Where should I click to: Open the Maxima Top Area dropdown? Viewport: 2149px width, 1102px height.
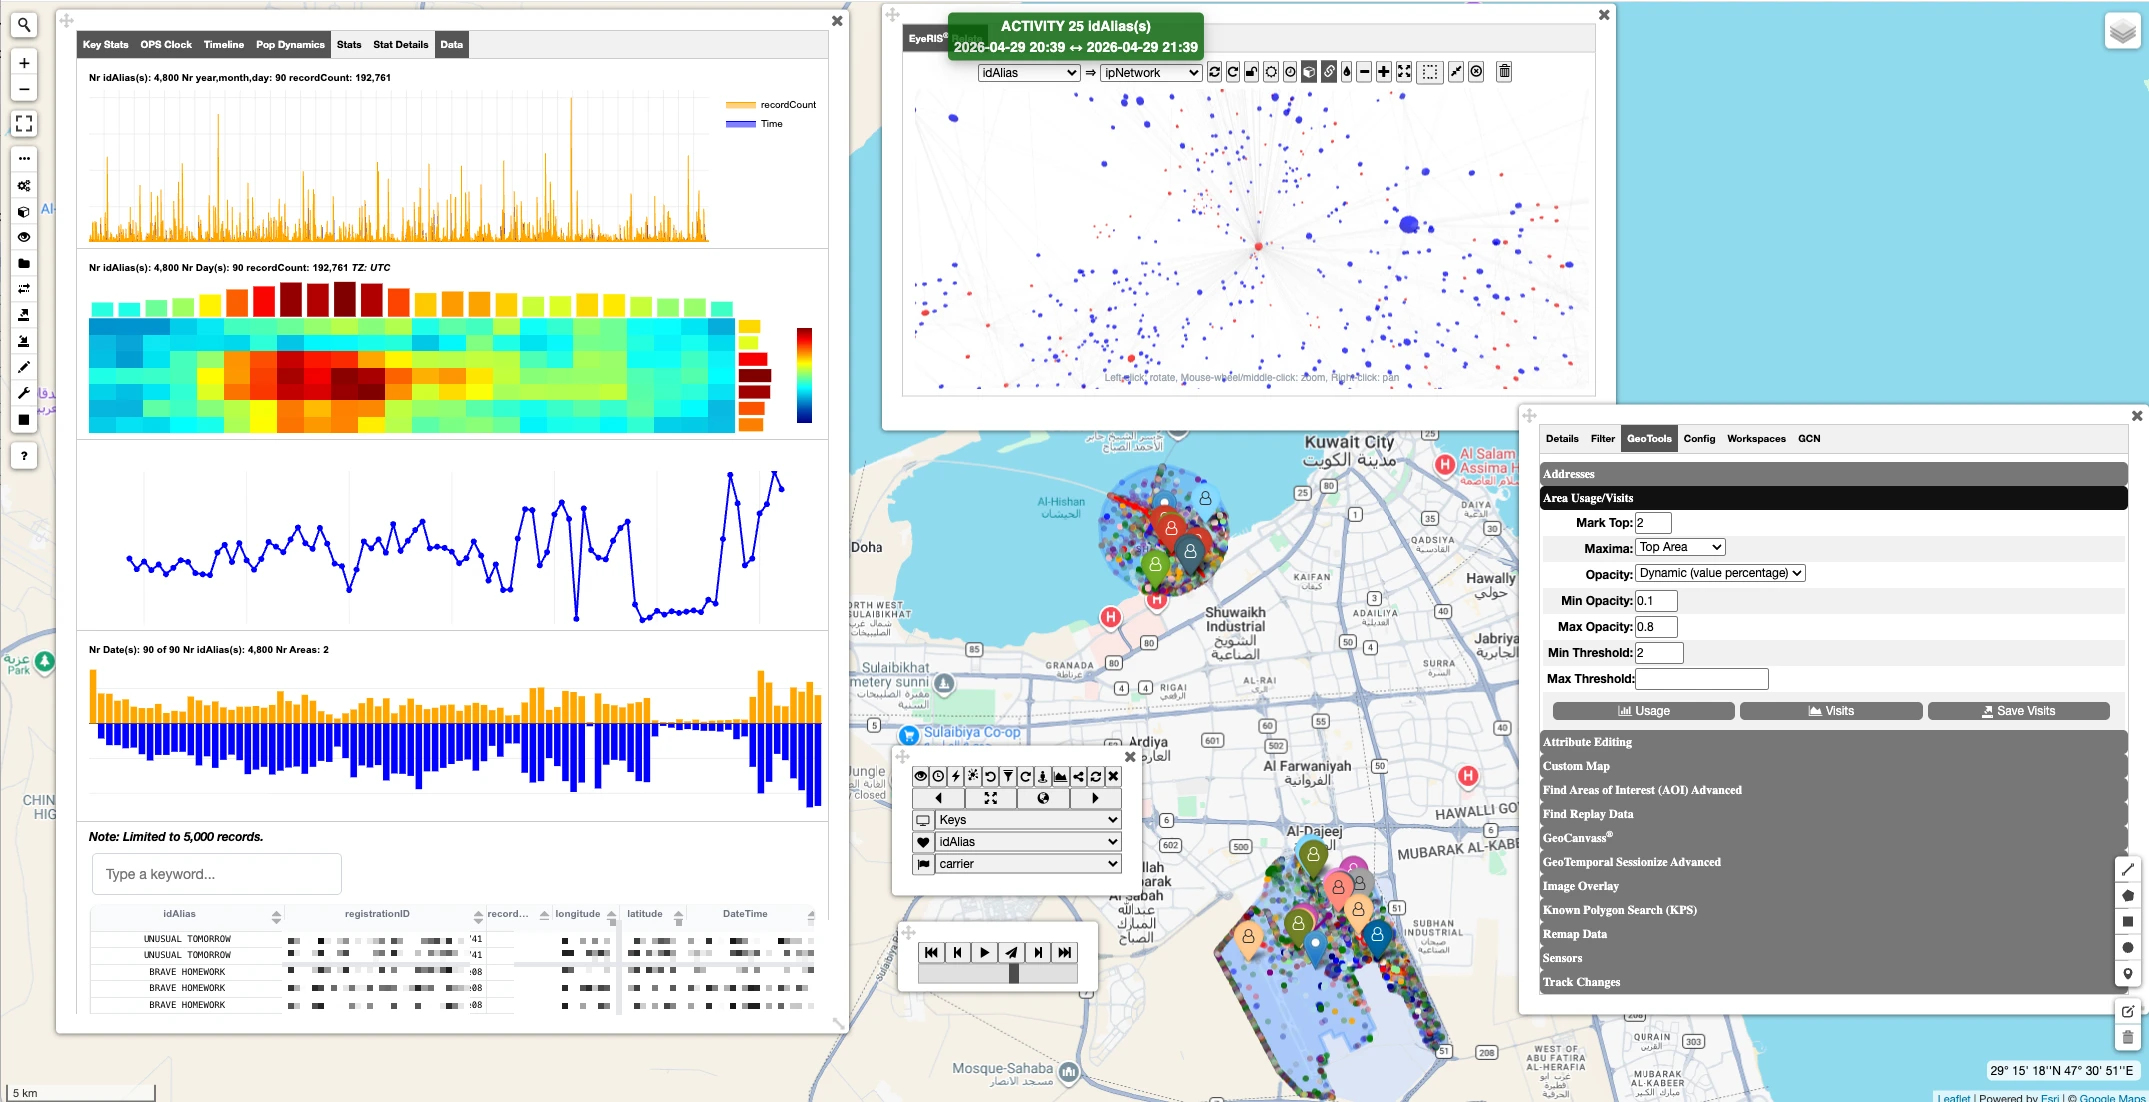click(1680, 547)
